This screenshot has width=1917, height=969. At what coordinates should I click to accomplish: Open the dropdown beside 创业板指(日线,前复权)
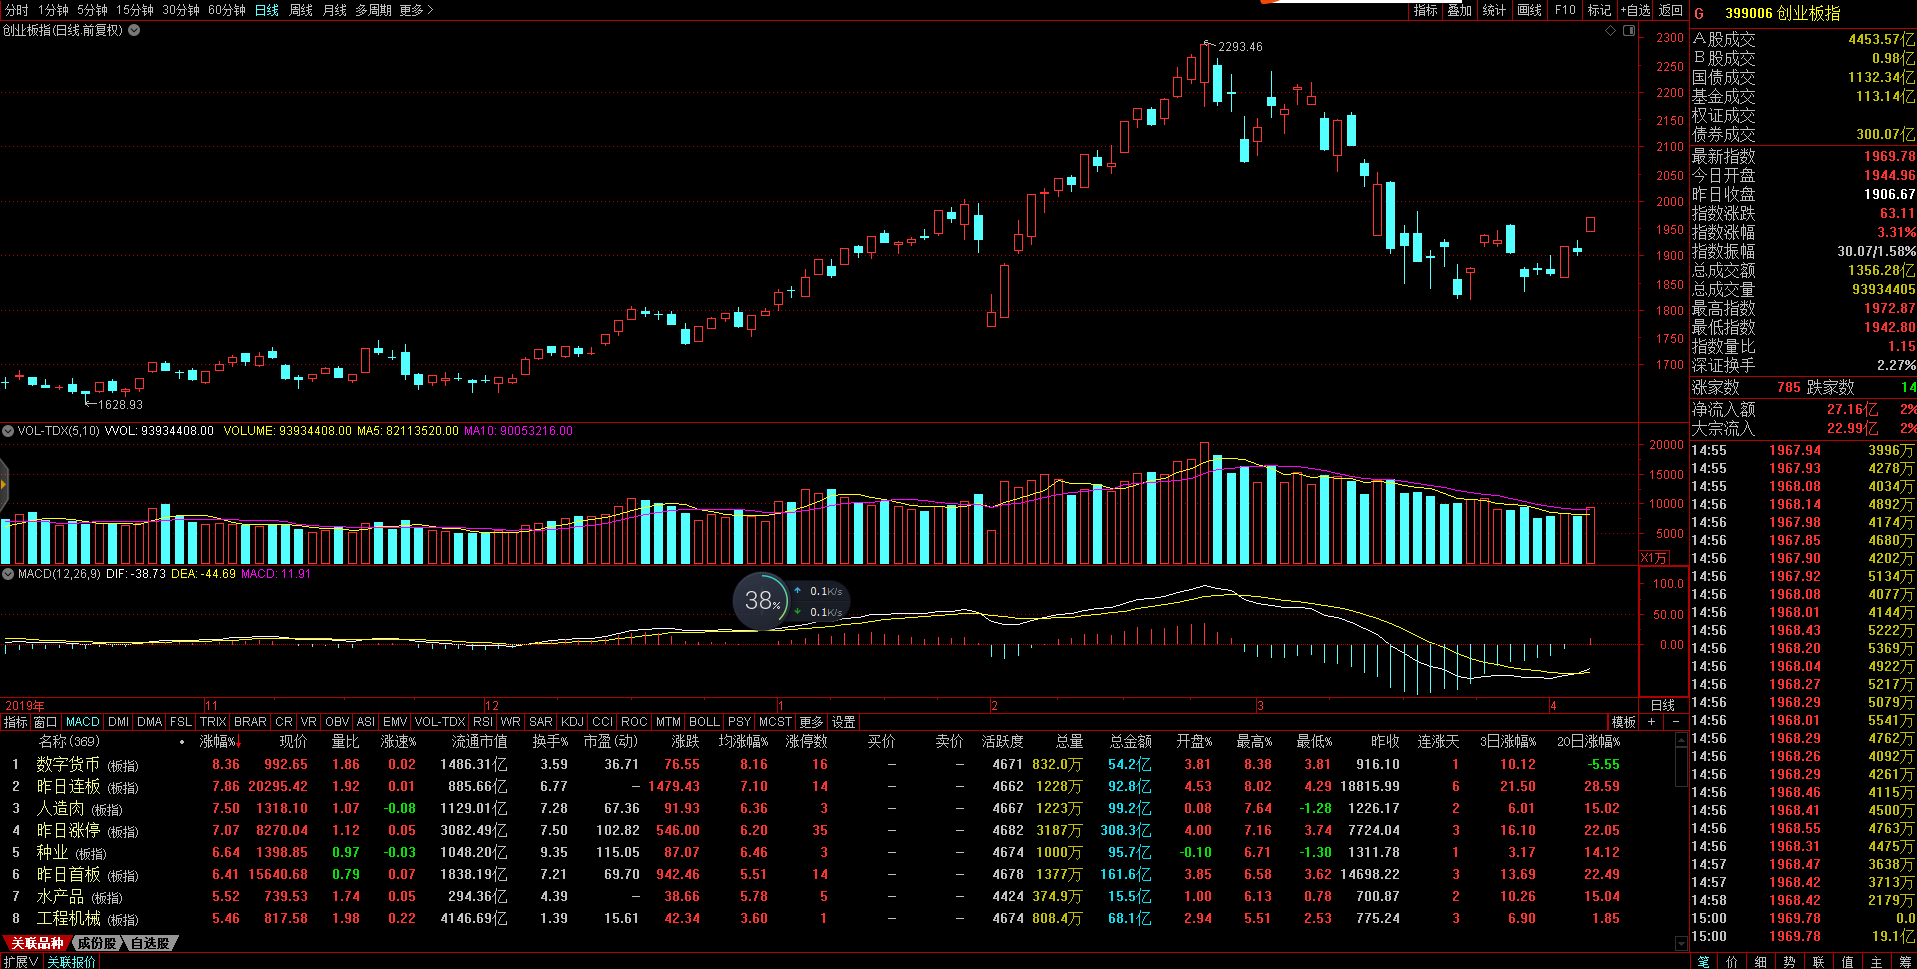pos(134,30)
